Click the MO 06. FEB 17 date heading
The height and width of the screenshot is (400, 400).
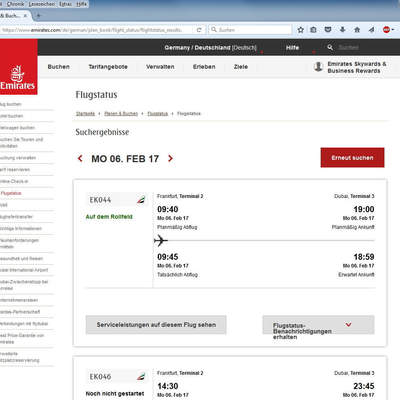(x=125, y=159)
